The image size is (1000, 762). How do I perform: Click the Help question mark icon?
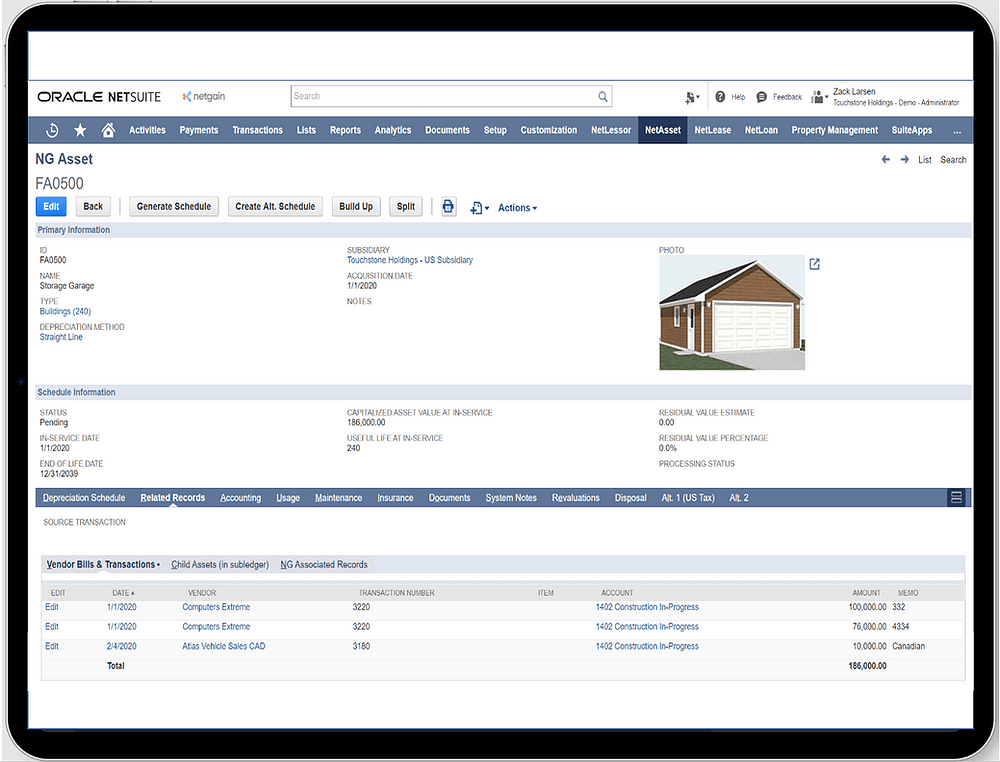(720, 96)
